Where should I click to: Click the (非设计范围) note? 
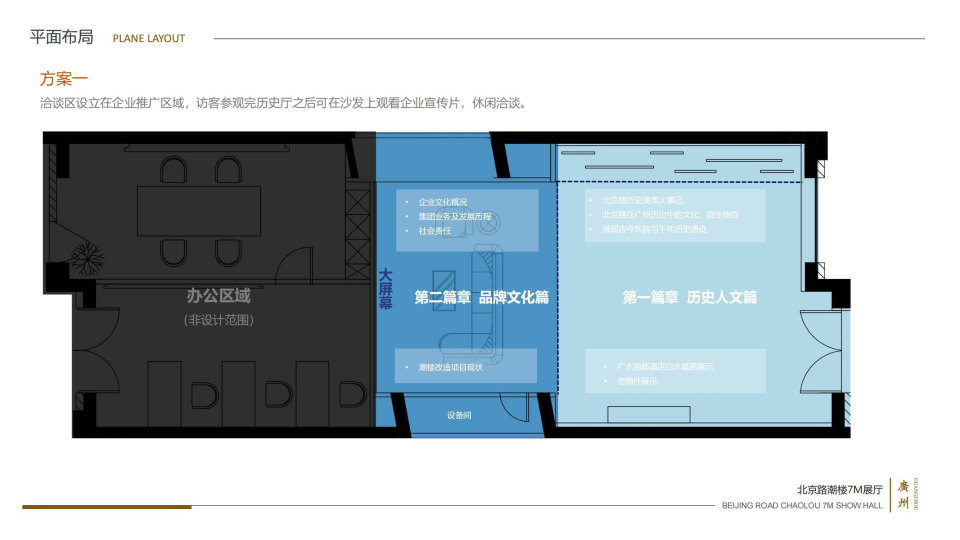219,320
